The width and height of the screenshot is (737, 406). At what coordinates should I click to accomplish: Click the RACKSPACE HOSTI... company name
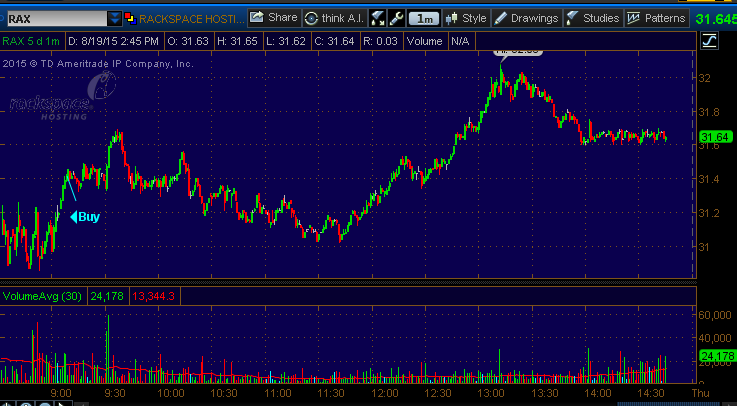pos(192,19)
